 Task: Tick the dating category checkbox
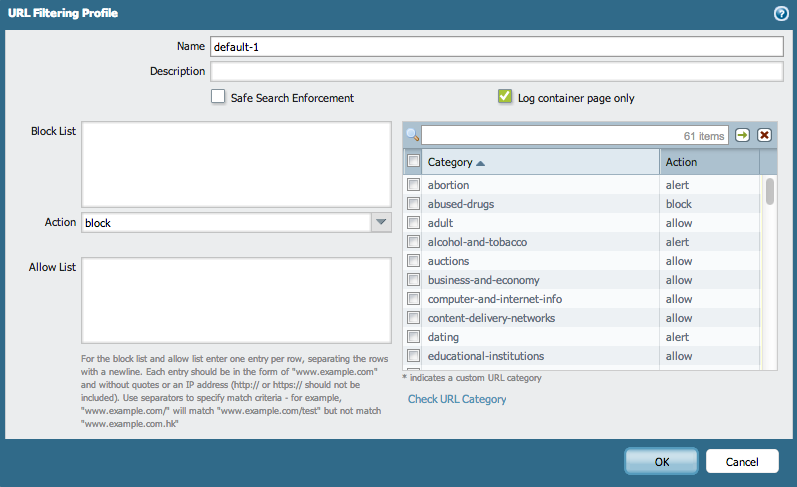[413, 337]
